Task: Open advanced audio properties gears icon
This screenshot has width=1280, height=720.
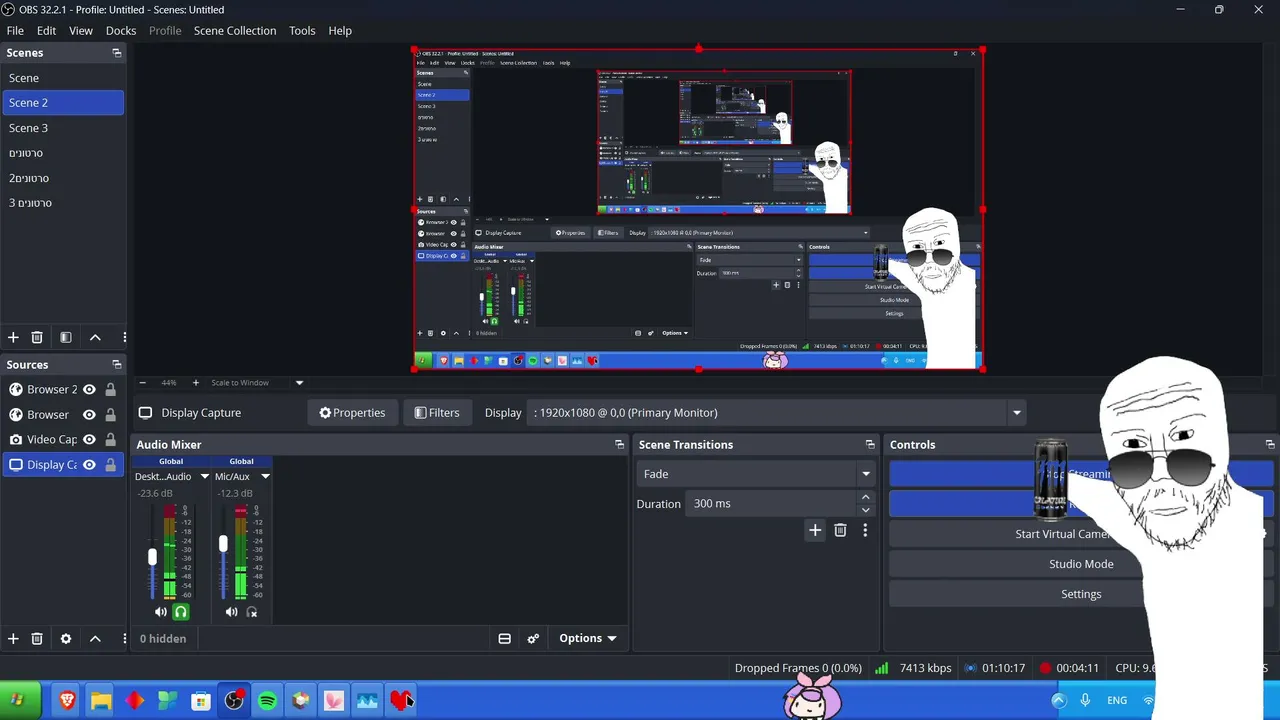Action: pyautogui.click(x=533, y=639)
